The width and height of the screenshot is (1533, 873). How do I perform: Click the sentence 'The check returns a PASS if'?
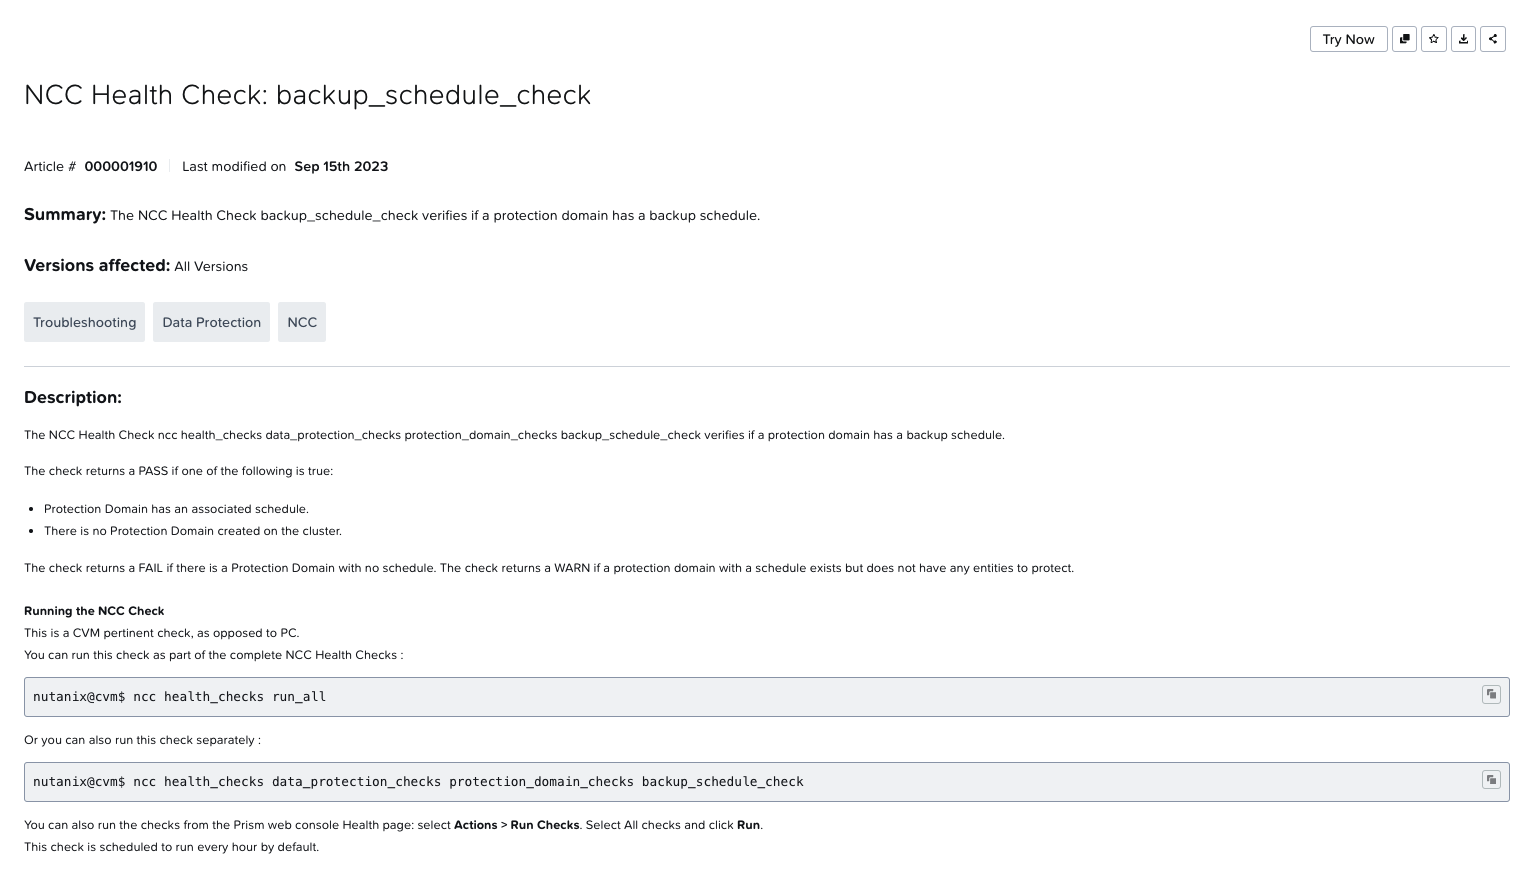pyautogui.click(x=178, y=471)
